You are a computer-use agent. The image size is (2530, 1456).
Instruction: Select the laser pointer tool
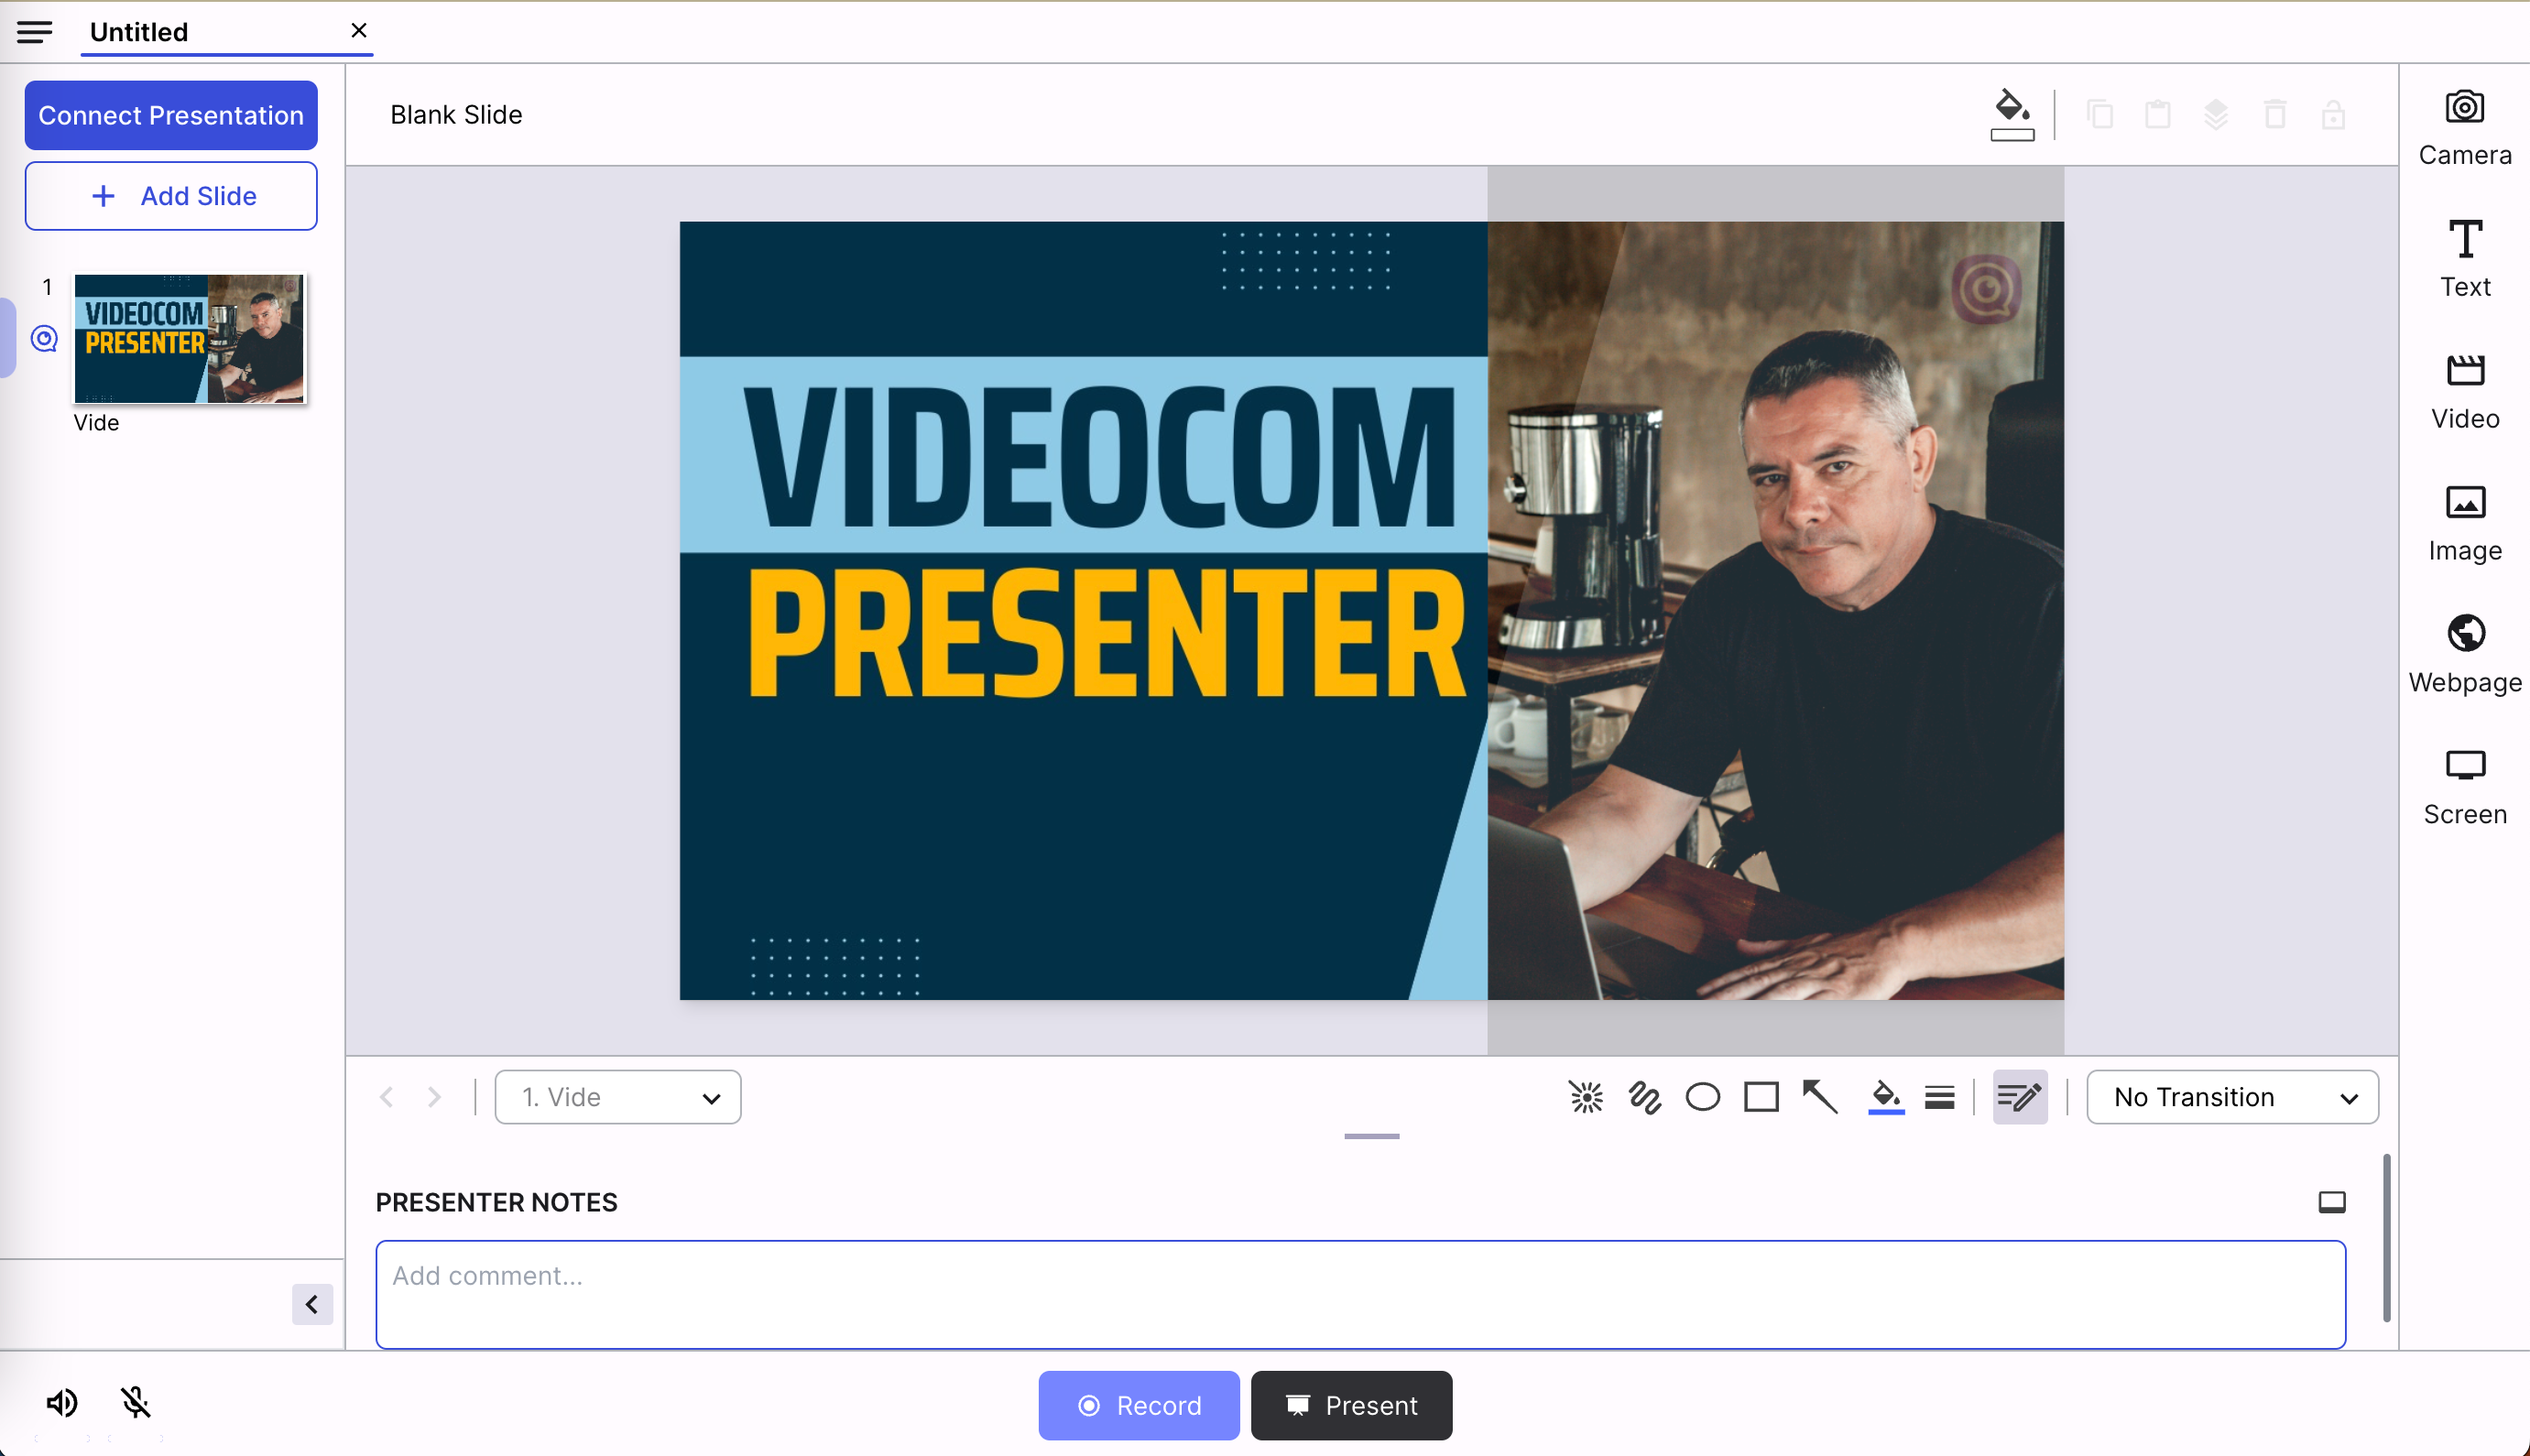coord(1585,1097)
